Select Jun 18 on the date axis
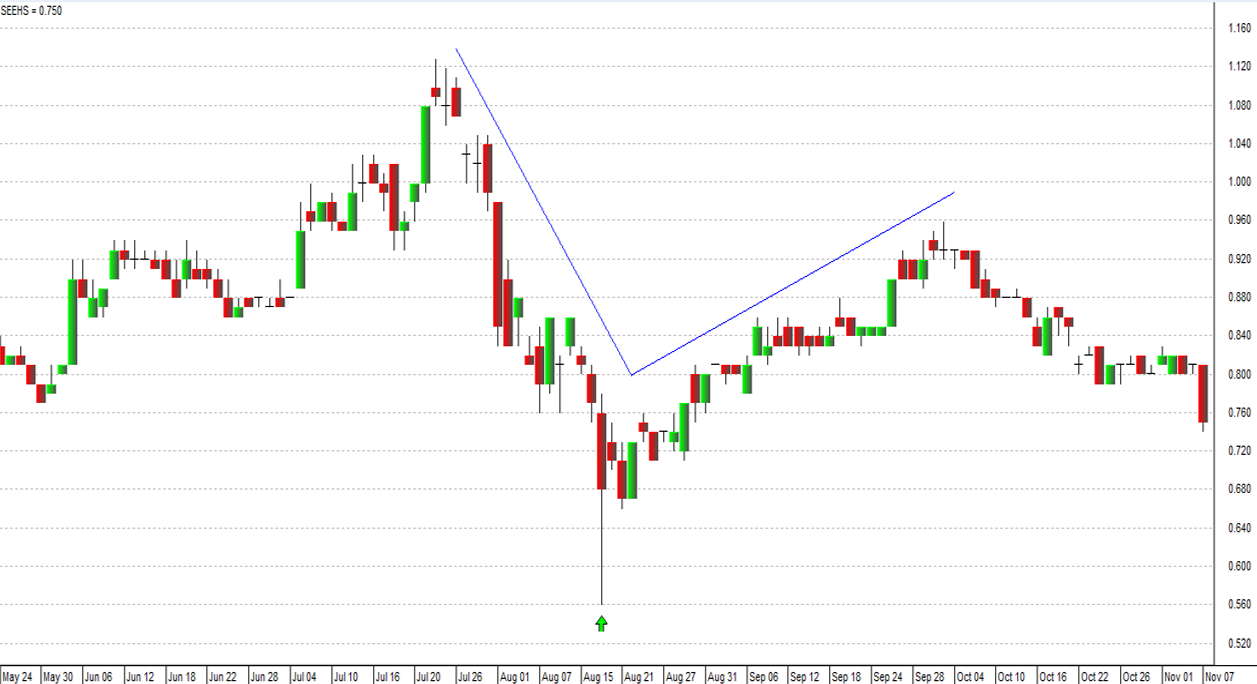 pos(183,677)
